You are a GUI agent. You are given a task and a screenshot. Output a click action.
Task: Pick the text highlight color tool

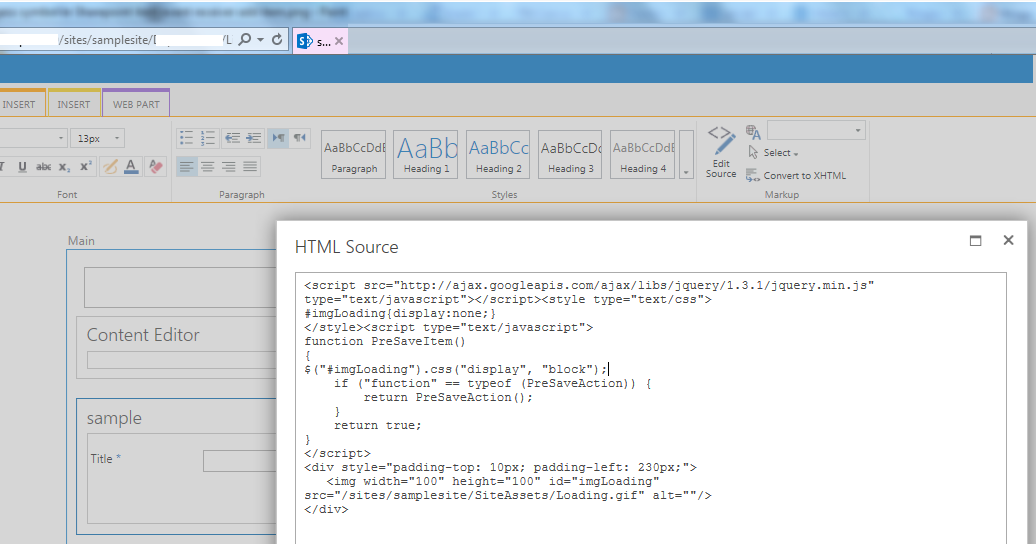(110, 167)
